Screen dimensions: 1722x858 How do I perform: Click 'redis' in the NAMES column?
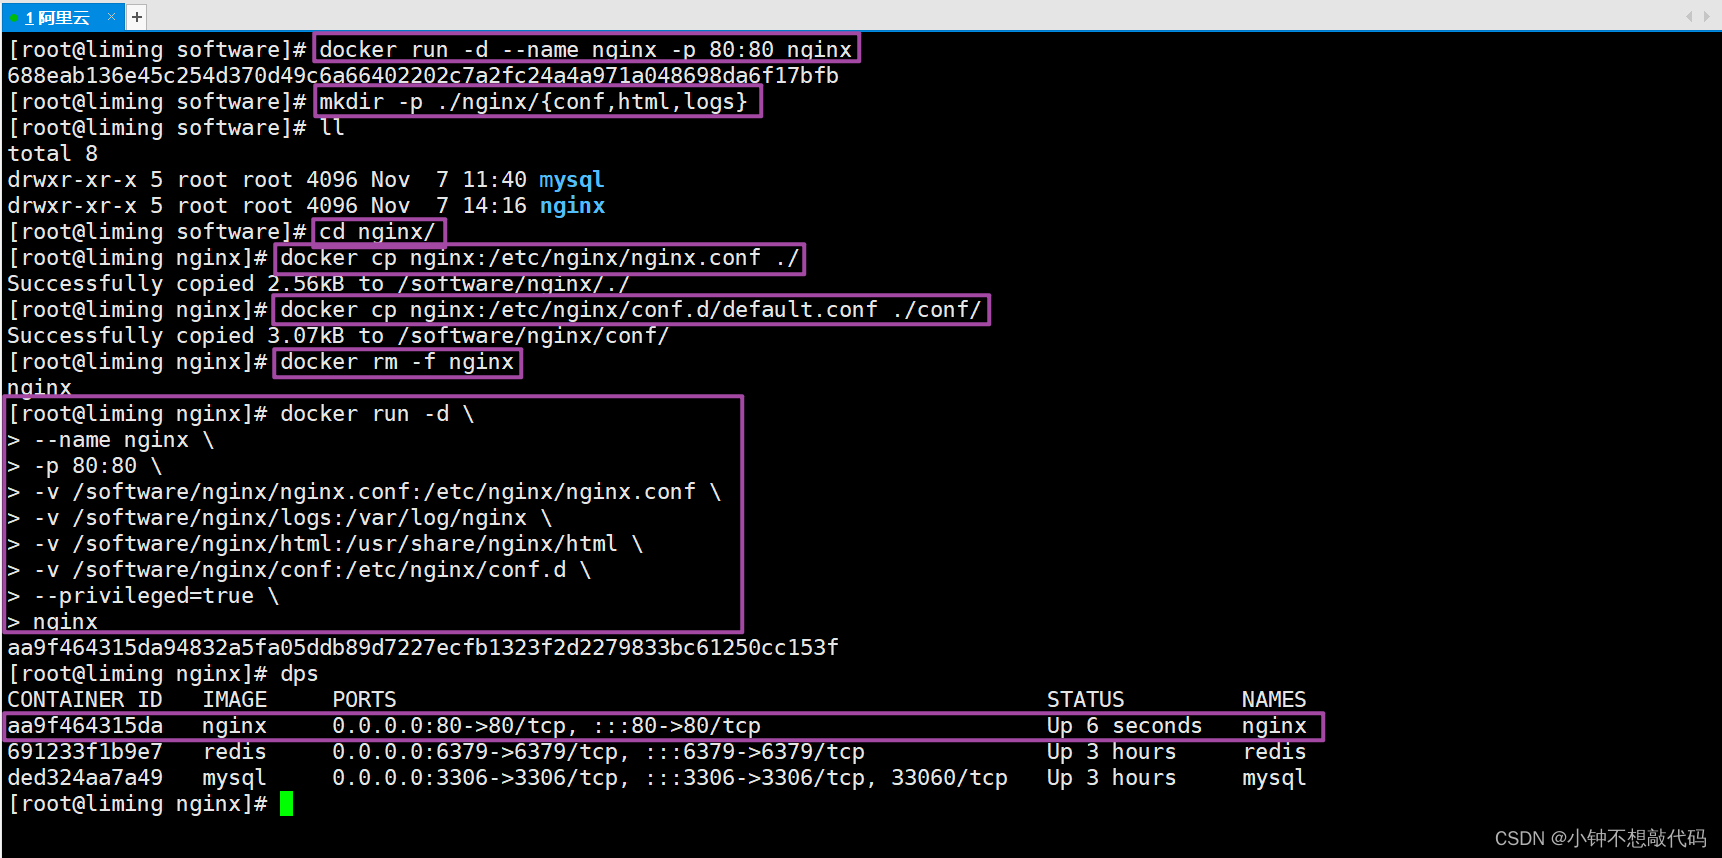(1274, 752)
